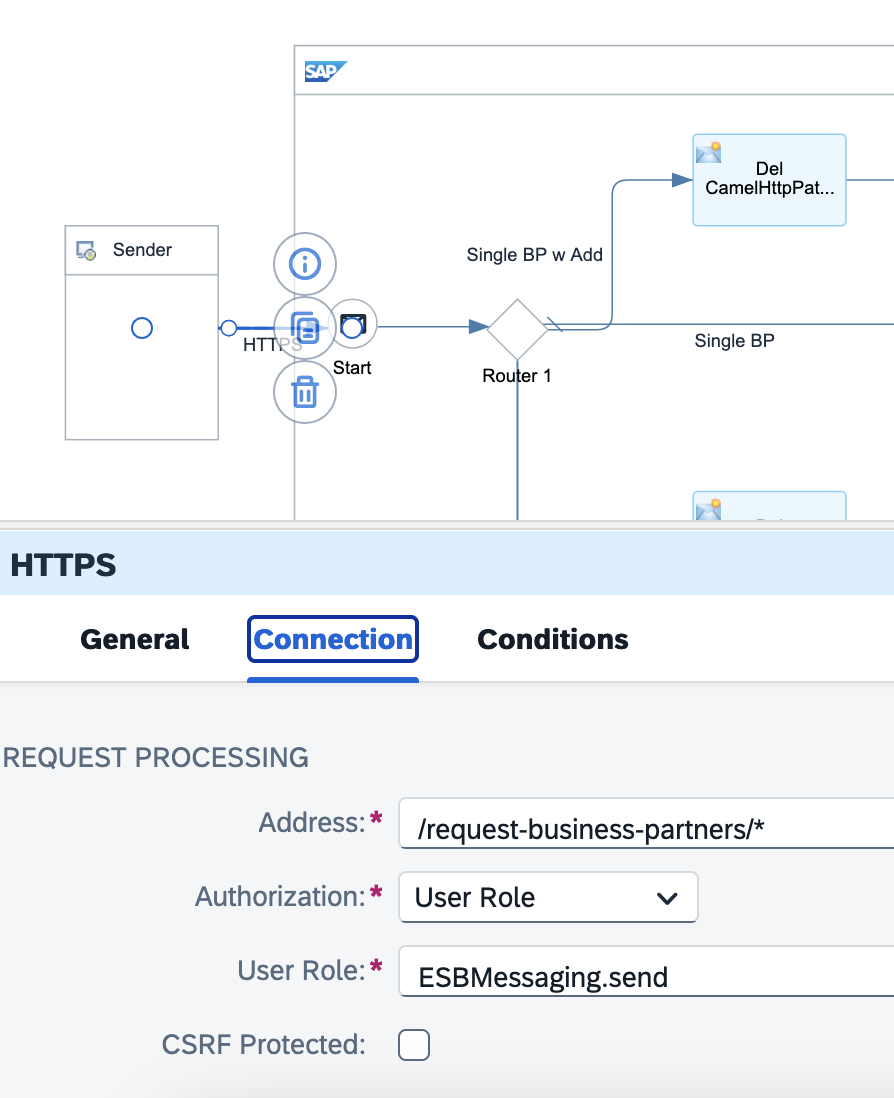Open the Authorization dropdown
Image resolution: width=894 pixels, height=1098 pixels.
tap(548, 897)
